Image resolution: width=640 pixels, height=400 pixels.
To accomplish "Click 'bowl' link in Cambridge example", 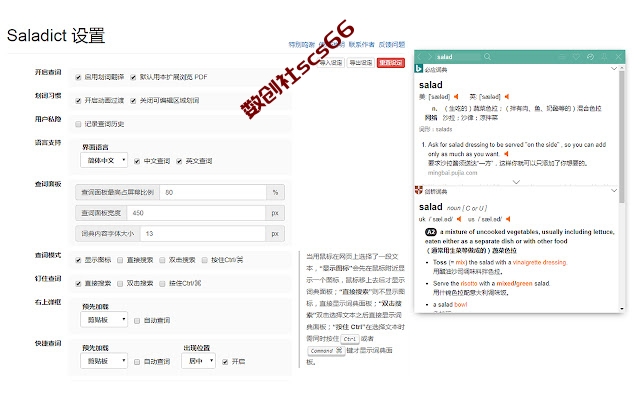I will 460,304.
